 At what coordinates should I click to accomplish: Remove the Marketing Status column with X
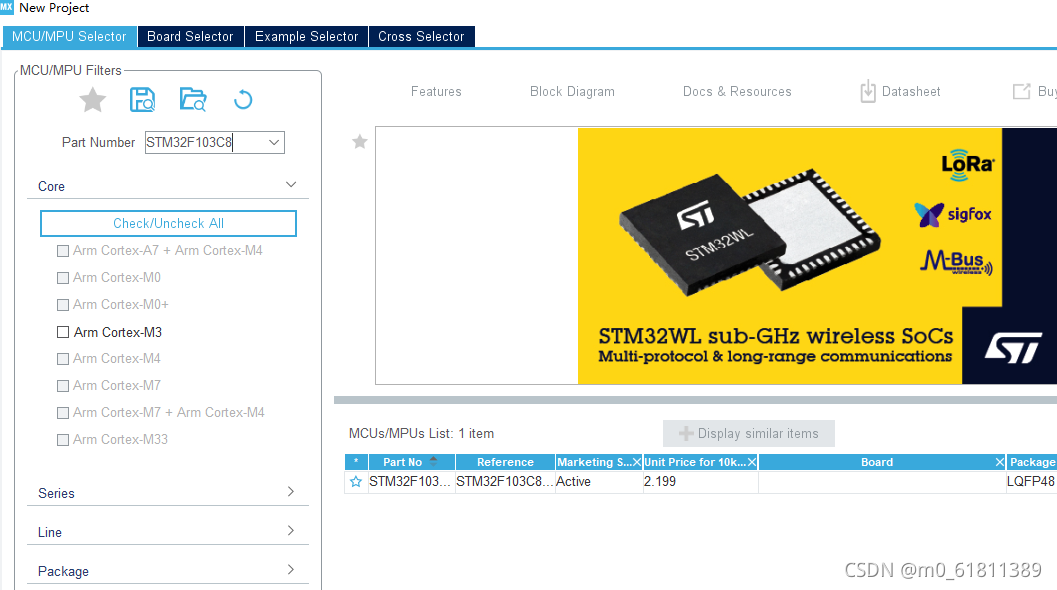tap(636, 462)
